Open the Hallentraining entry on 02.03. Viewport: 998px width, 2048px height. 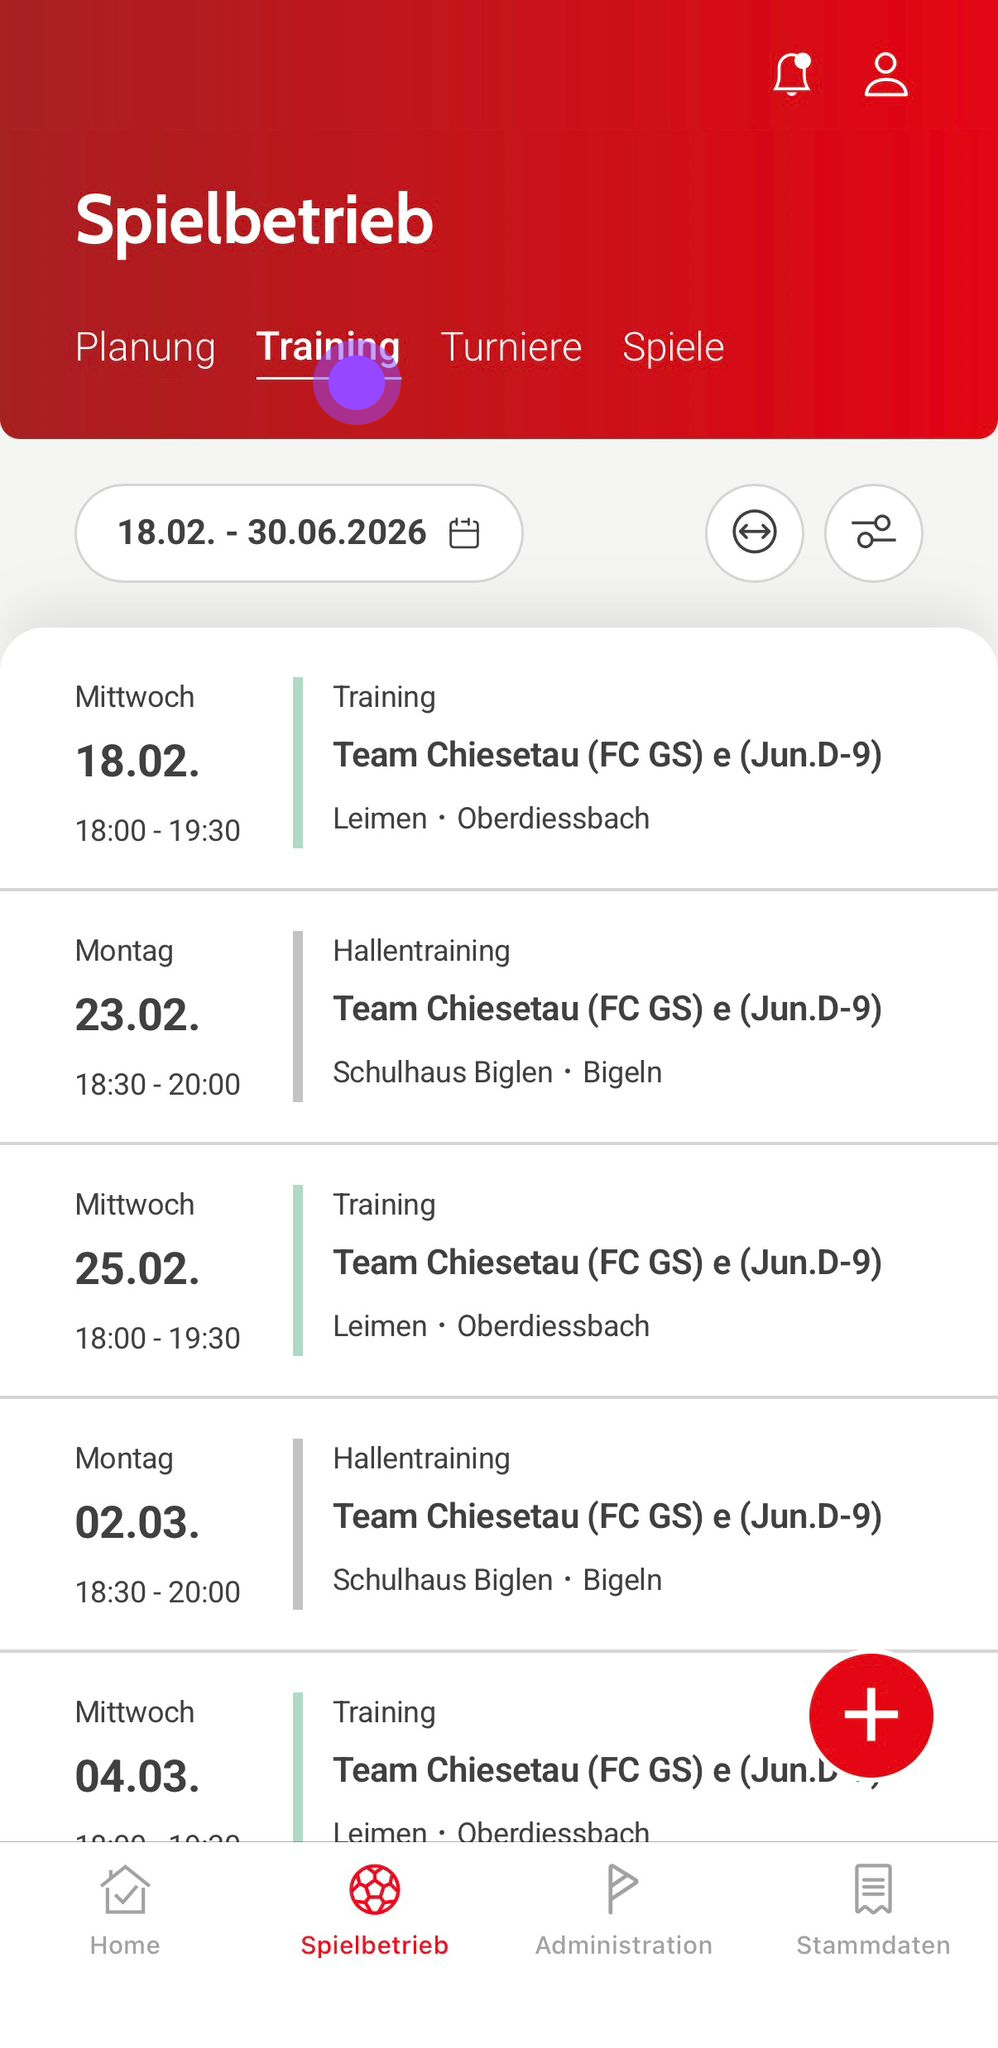click(x=606, y=1518)
